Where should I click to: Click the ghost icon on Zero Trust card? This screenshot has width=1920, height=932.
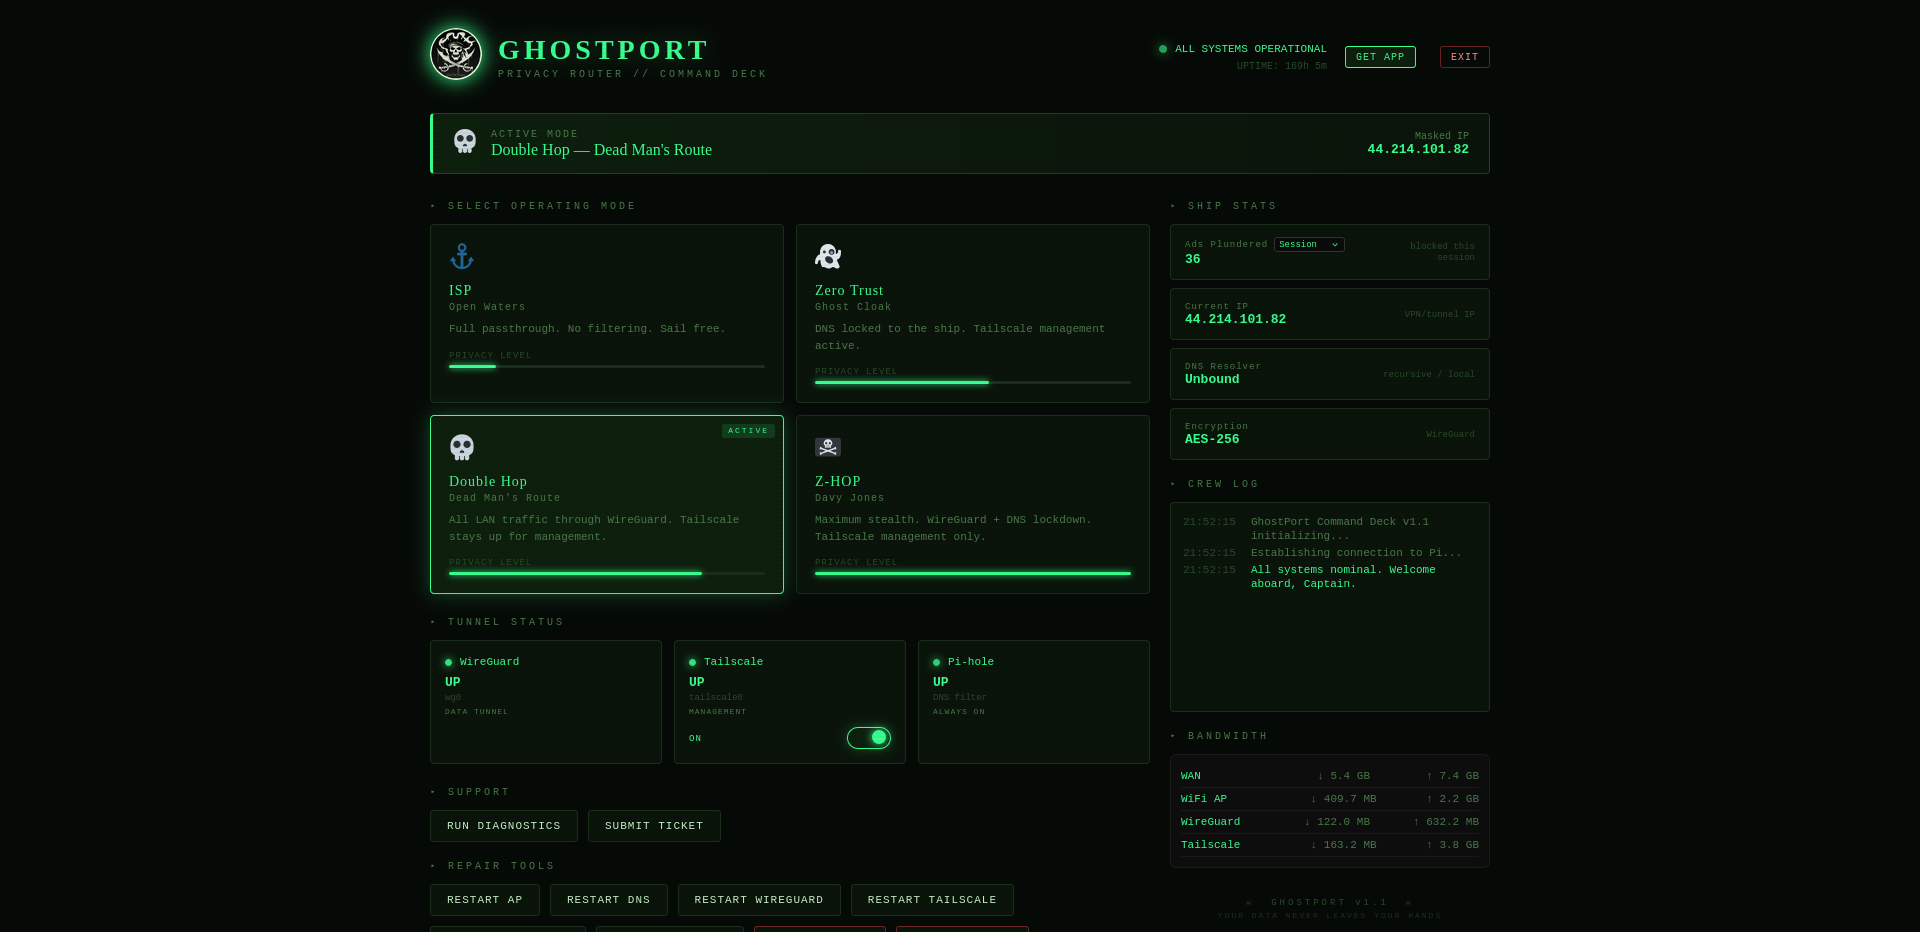click(827, 256)
